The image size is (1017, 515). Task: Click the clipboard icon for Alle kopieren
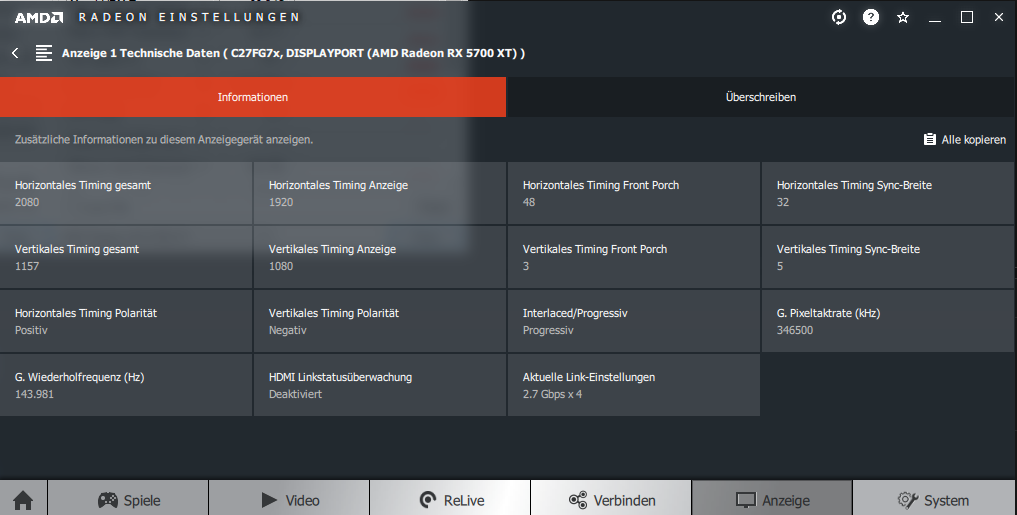(x=929, y=139)
